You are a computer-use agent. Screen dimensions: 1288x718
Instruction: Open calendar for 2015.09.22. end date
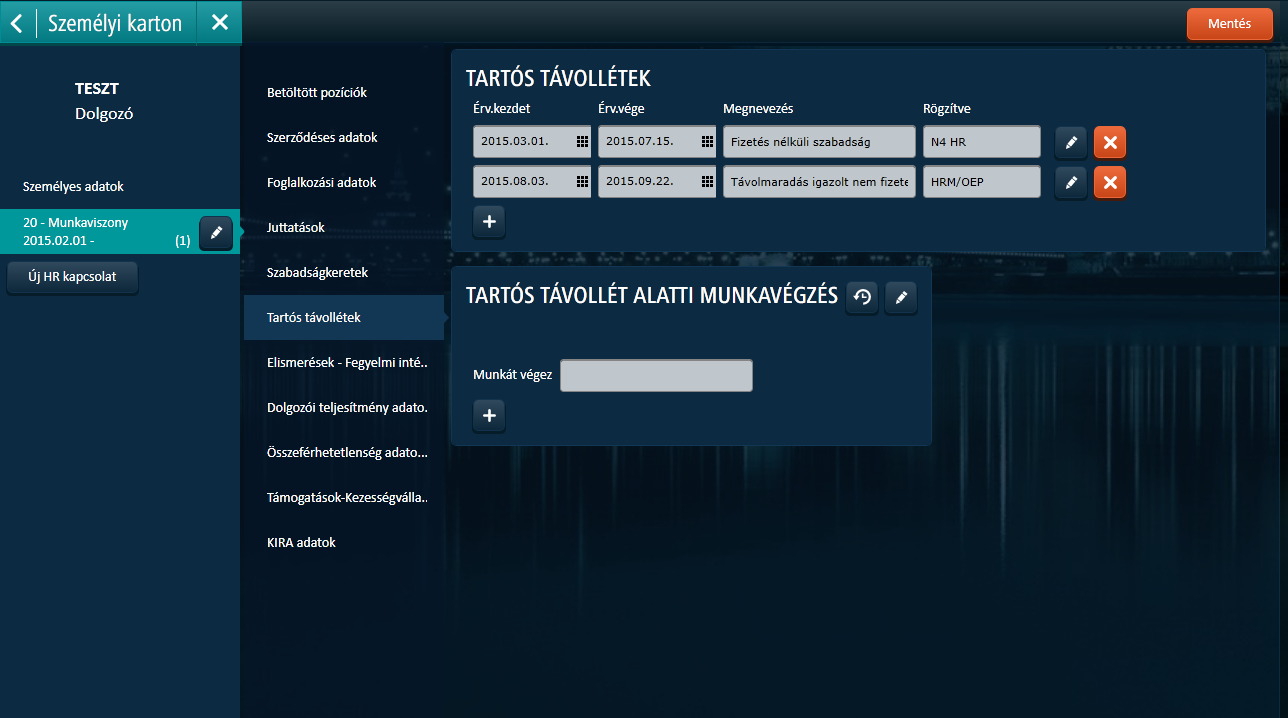[707, 182]
